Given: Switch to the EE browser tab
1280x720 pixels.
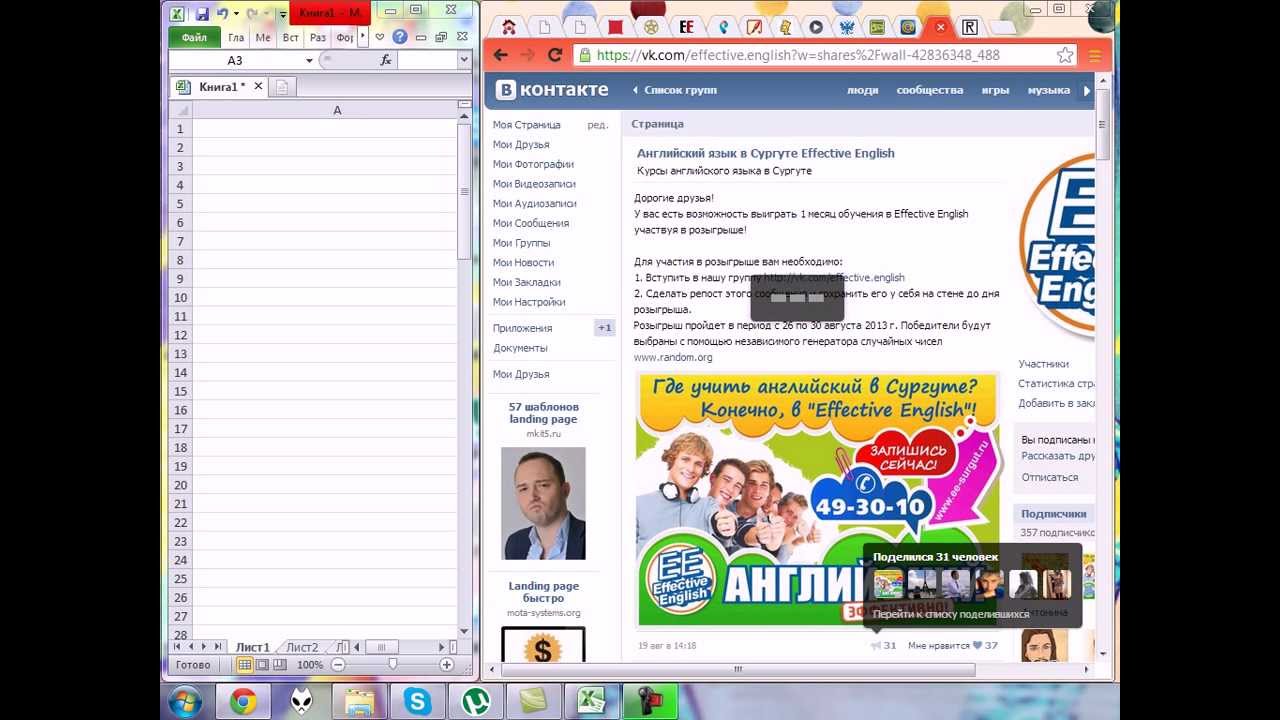Looking at the screenshot, I should pyautogui.click(x=686, y=27).
